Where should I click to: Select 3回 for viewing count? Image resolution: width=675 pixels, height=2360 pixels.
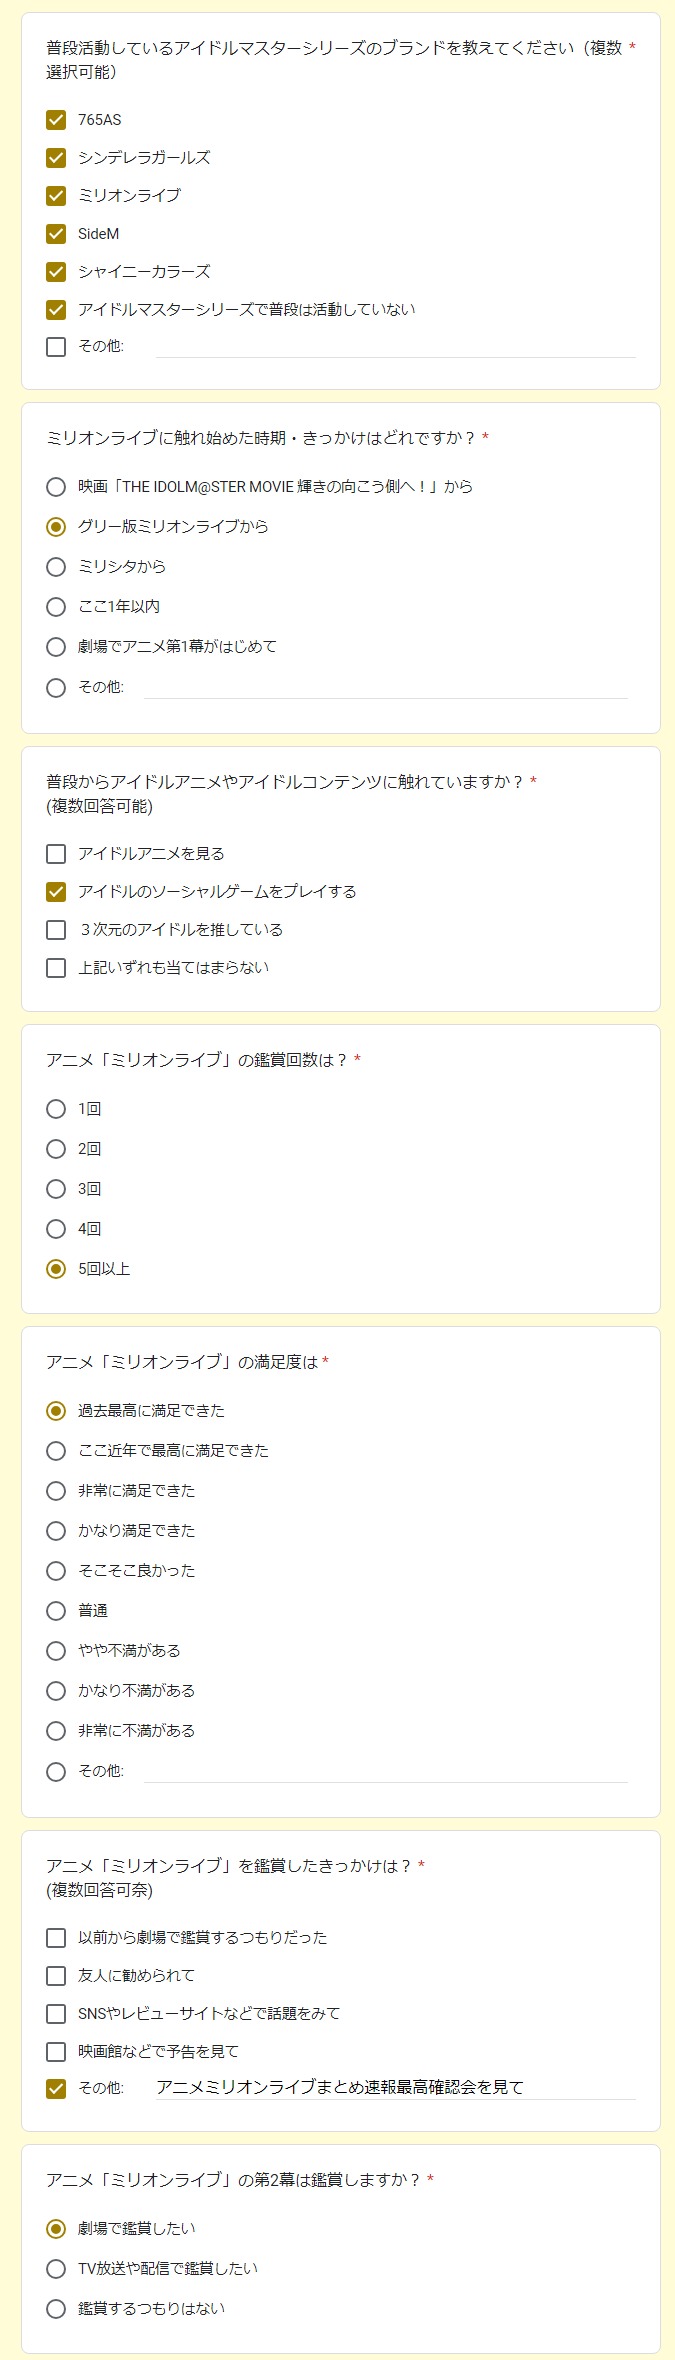pos(56,1189)
